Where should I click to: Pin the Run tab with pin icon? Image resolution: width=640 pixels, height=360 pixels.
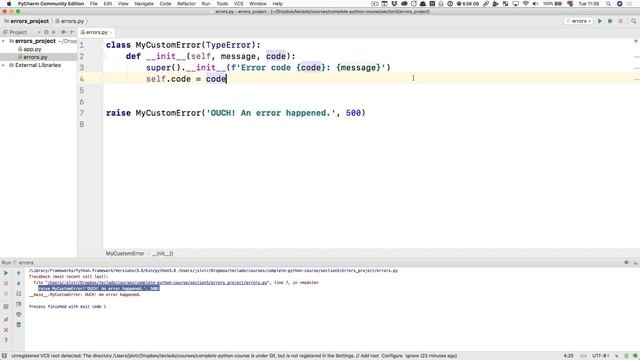[x=6, y=320]
